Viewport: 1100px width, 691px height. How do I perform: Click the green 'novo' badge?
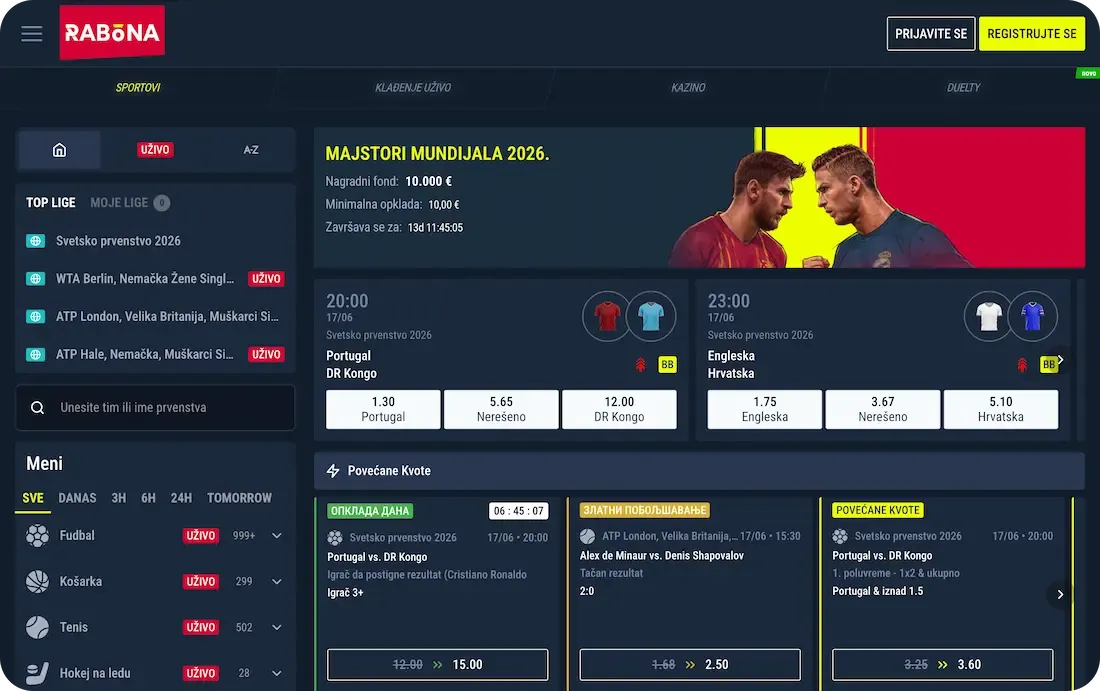1087,74
